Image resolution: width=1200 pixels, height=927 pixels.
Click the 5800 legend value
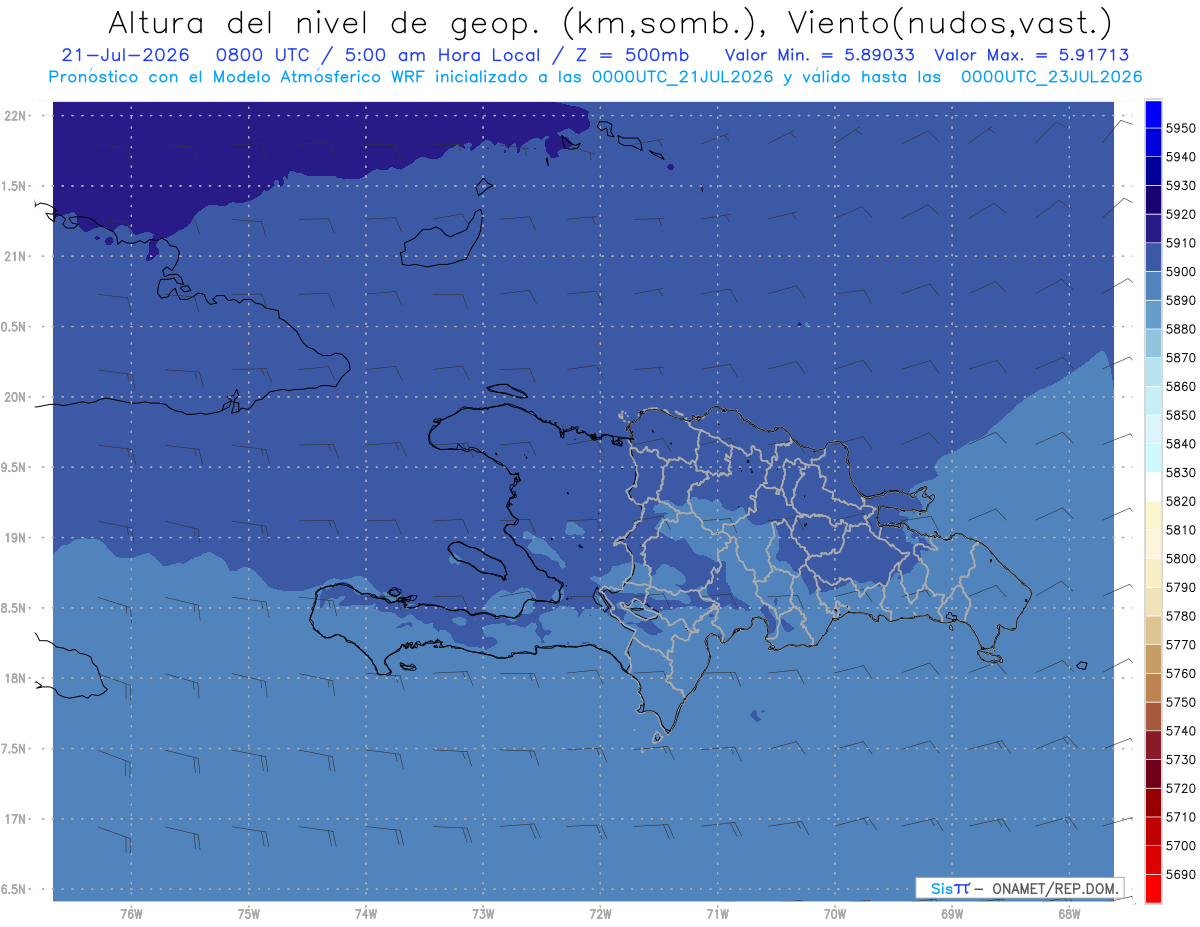[x=1180, y=558]
